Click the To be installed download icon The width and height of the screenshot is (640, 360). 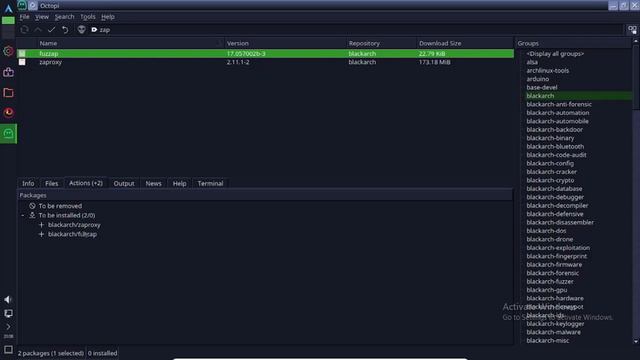pos(32,215)
